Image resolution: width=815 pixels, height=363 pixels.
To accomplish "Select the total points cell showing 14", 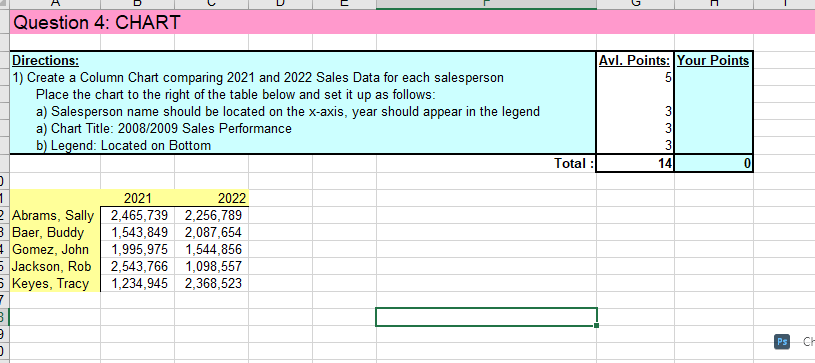I will (635, 163).
